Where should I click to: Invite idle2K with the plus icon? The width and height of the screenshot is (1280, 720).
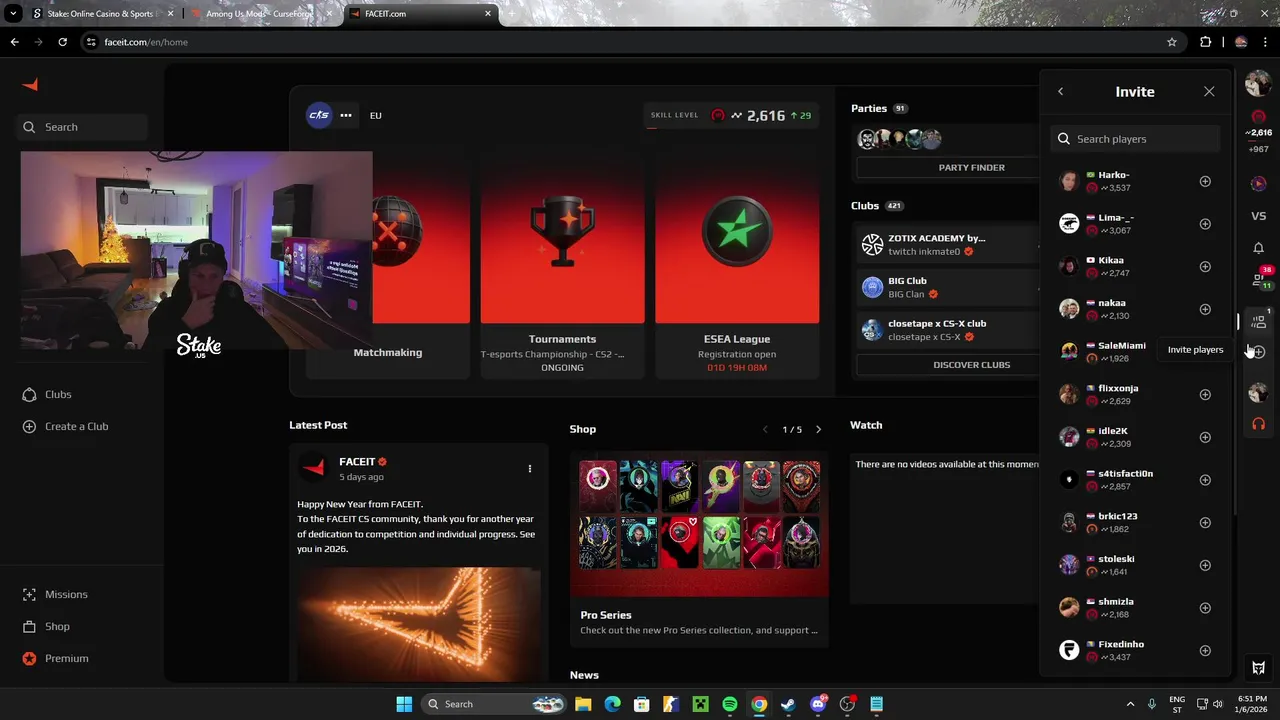point(1205,437)
